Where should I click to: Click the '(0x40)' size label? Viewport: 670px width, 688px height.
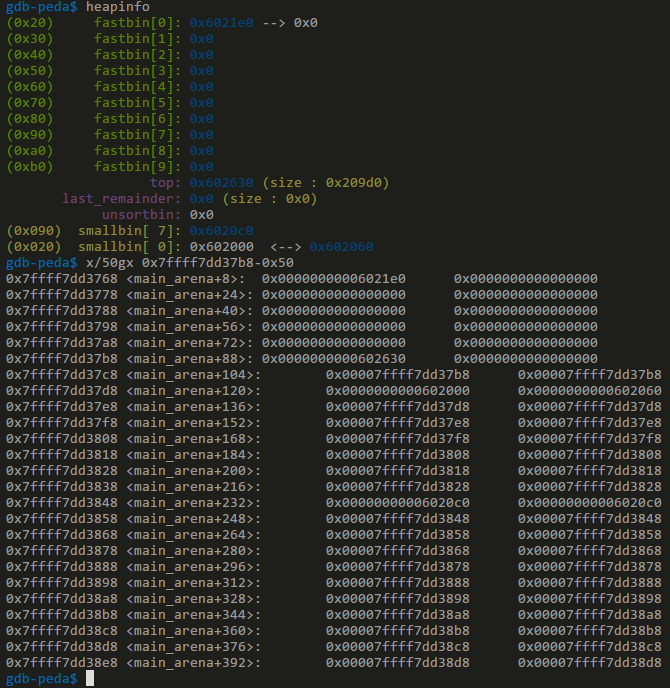[30, 55]
